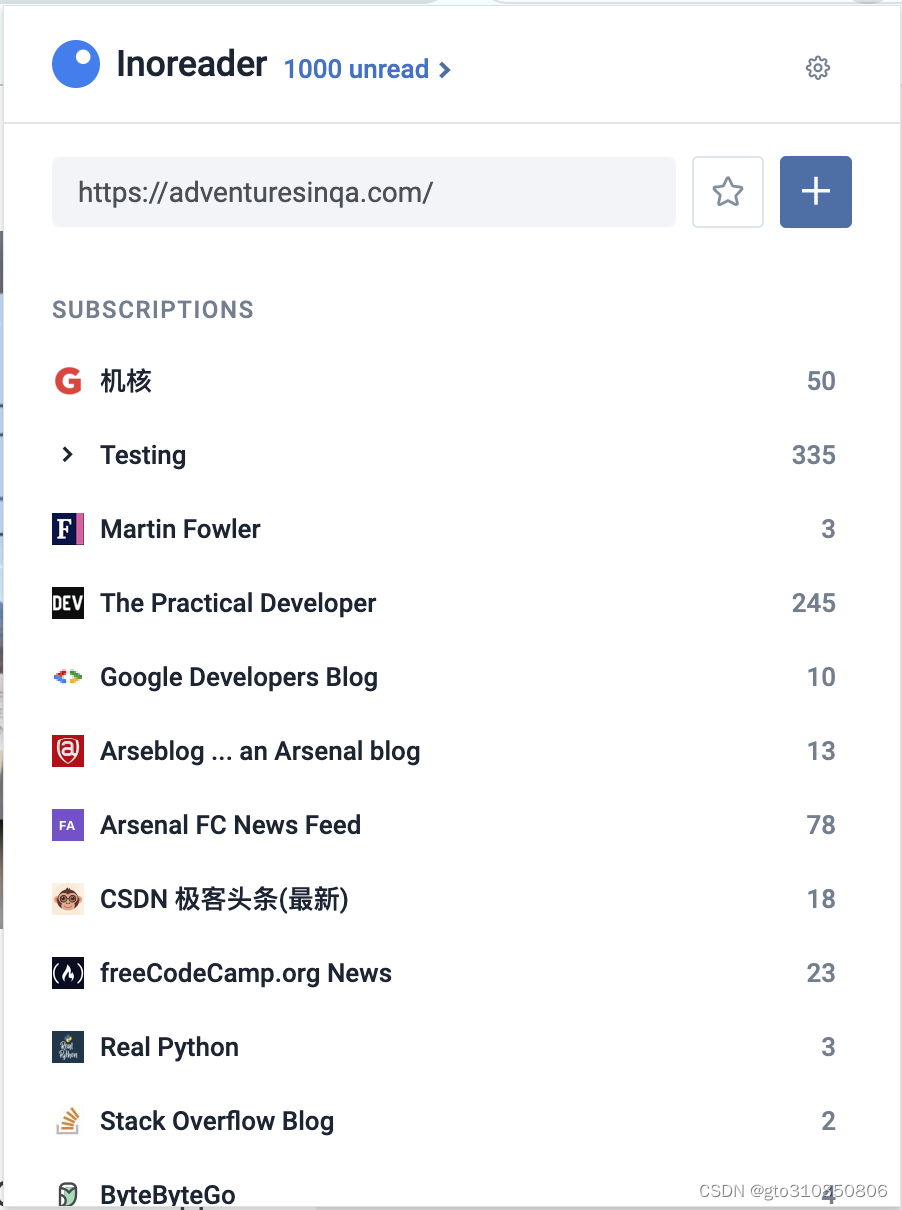Image resolution: width=902 pixels, height=1210 pixels.
Task: Click the Arseblog feed favicon
Action: (x=68, y=751)
